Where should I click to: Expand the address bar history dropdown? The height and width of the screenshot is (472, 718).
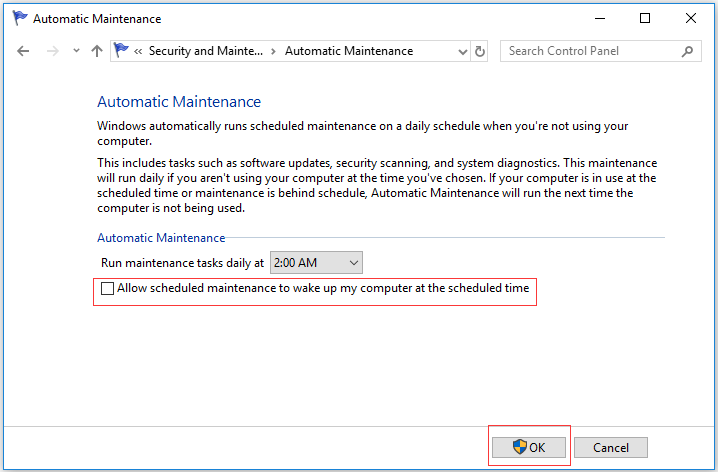coord(462,51)
